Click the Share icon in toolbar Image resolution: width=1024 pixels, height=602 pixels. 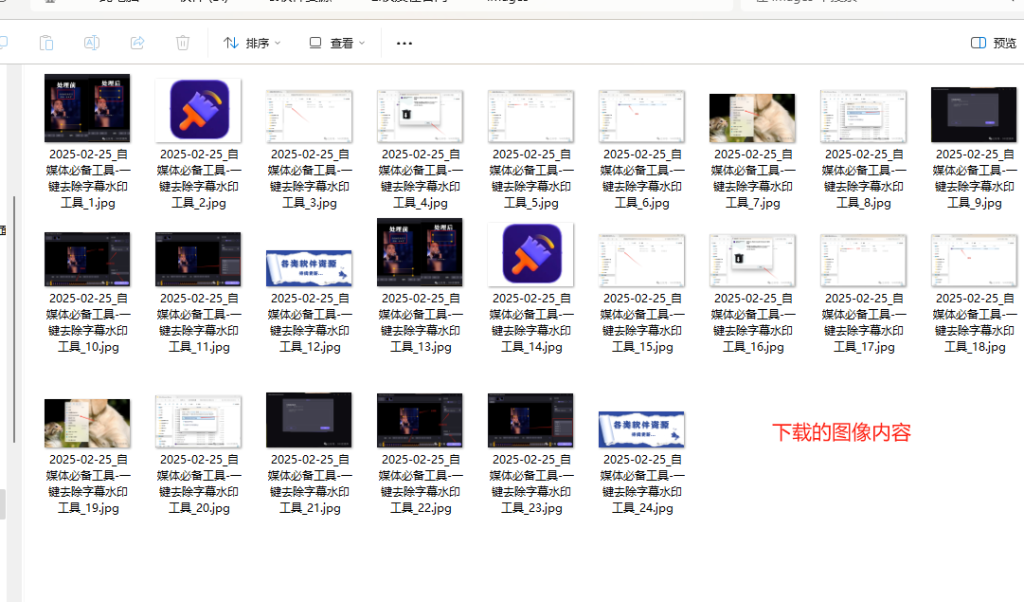pyautogui.click(x=137, y=43)
